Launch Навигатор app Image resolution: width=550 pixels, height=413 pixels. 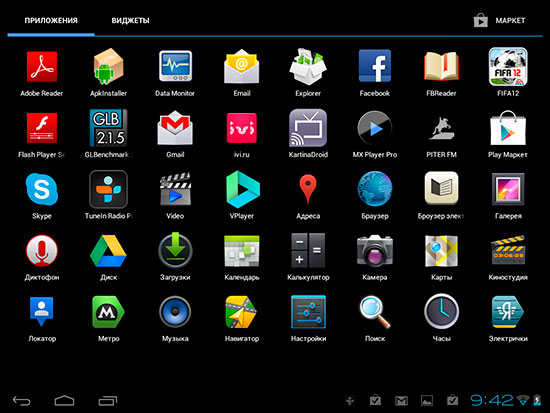242,312
